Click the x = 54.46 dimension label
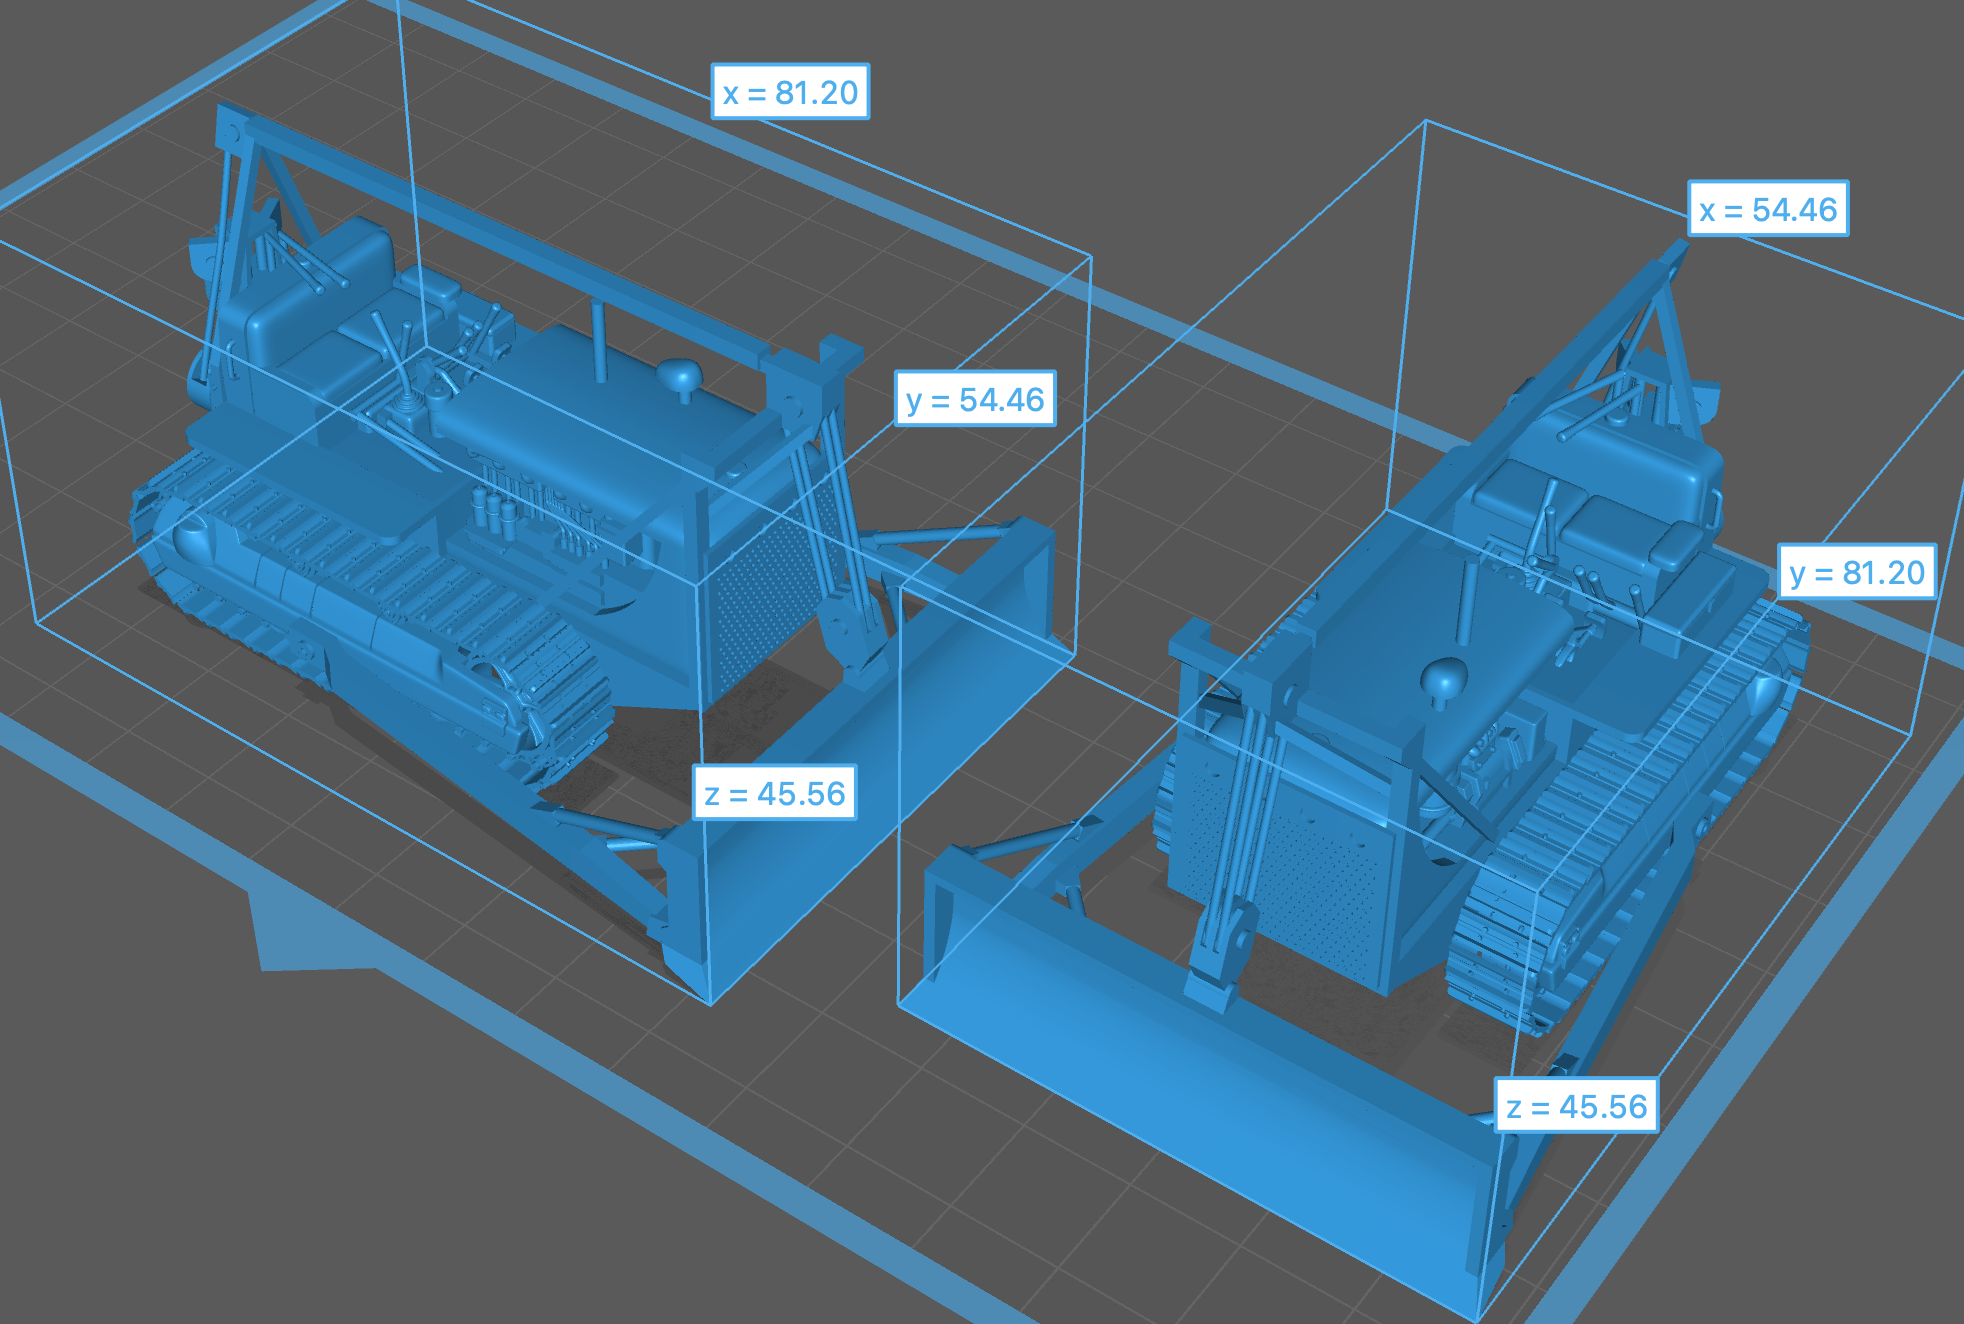 pos(1767,209)
